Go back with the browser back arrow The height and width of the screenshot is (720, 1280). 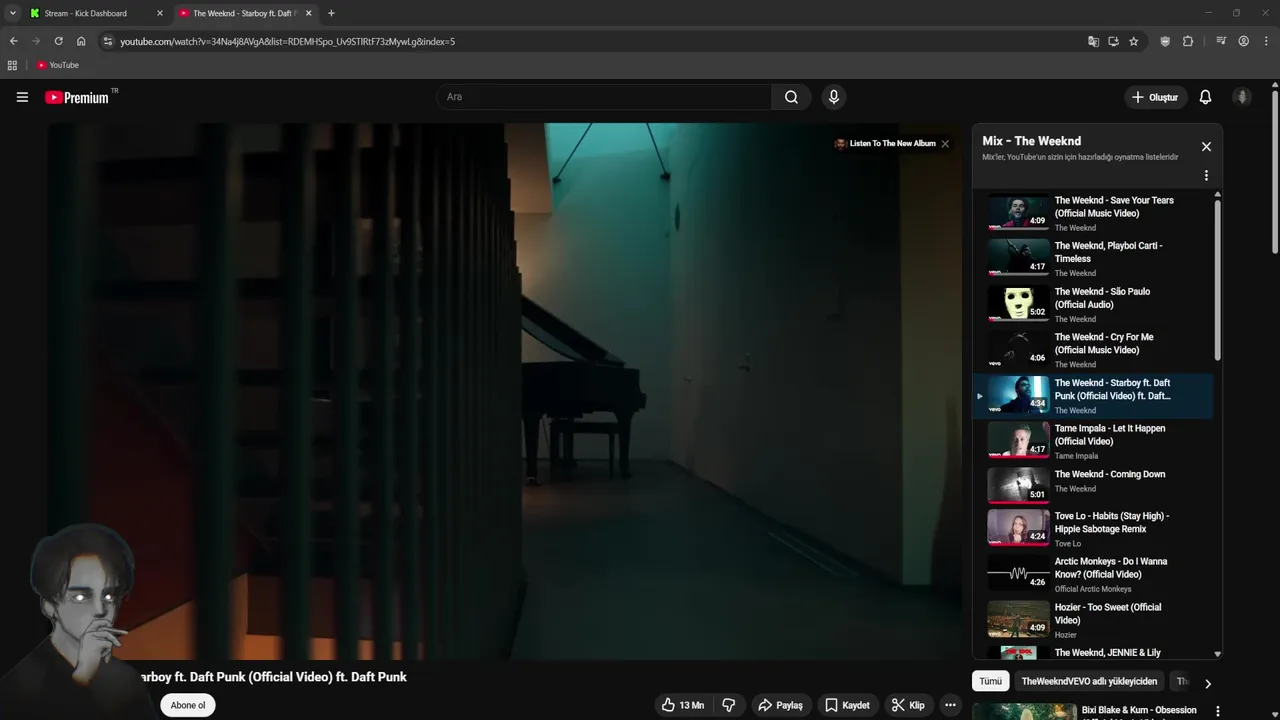[13, 41]
